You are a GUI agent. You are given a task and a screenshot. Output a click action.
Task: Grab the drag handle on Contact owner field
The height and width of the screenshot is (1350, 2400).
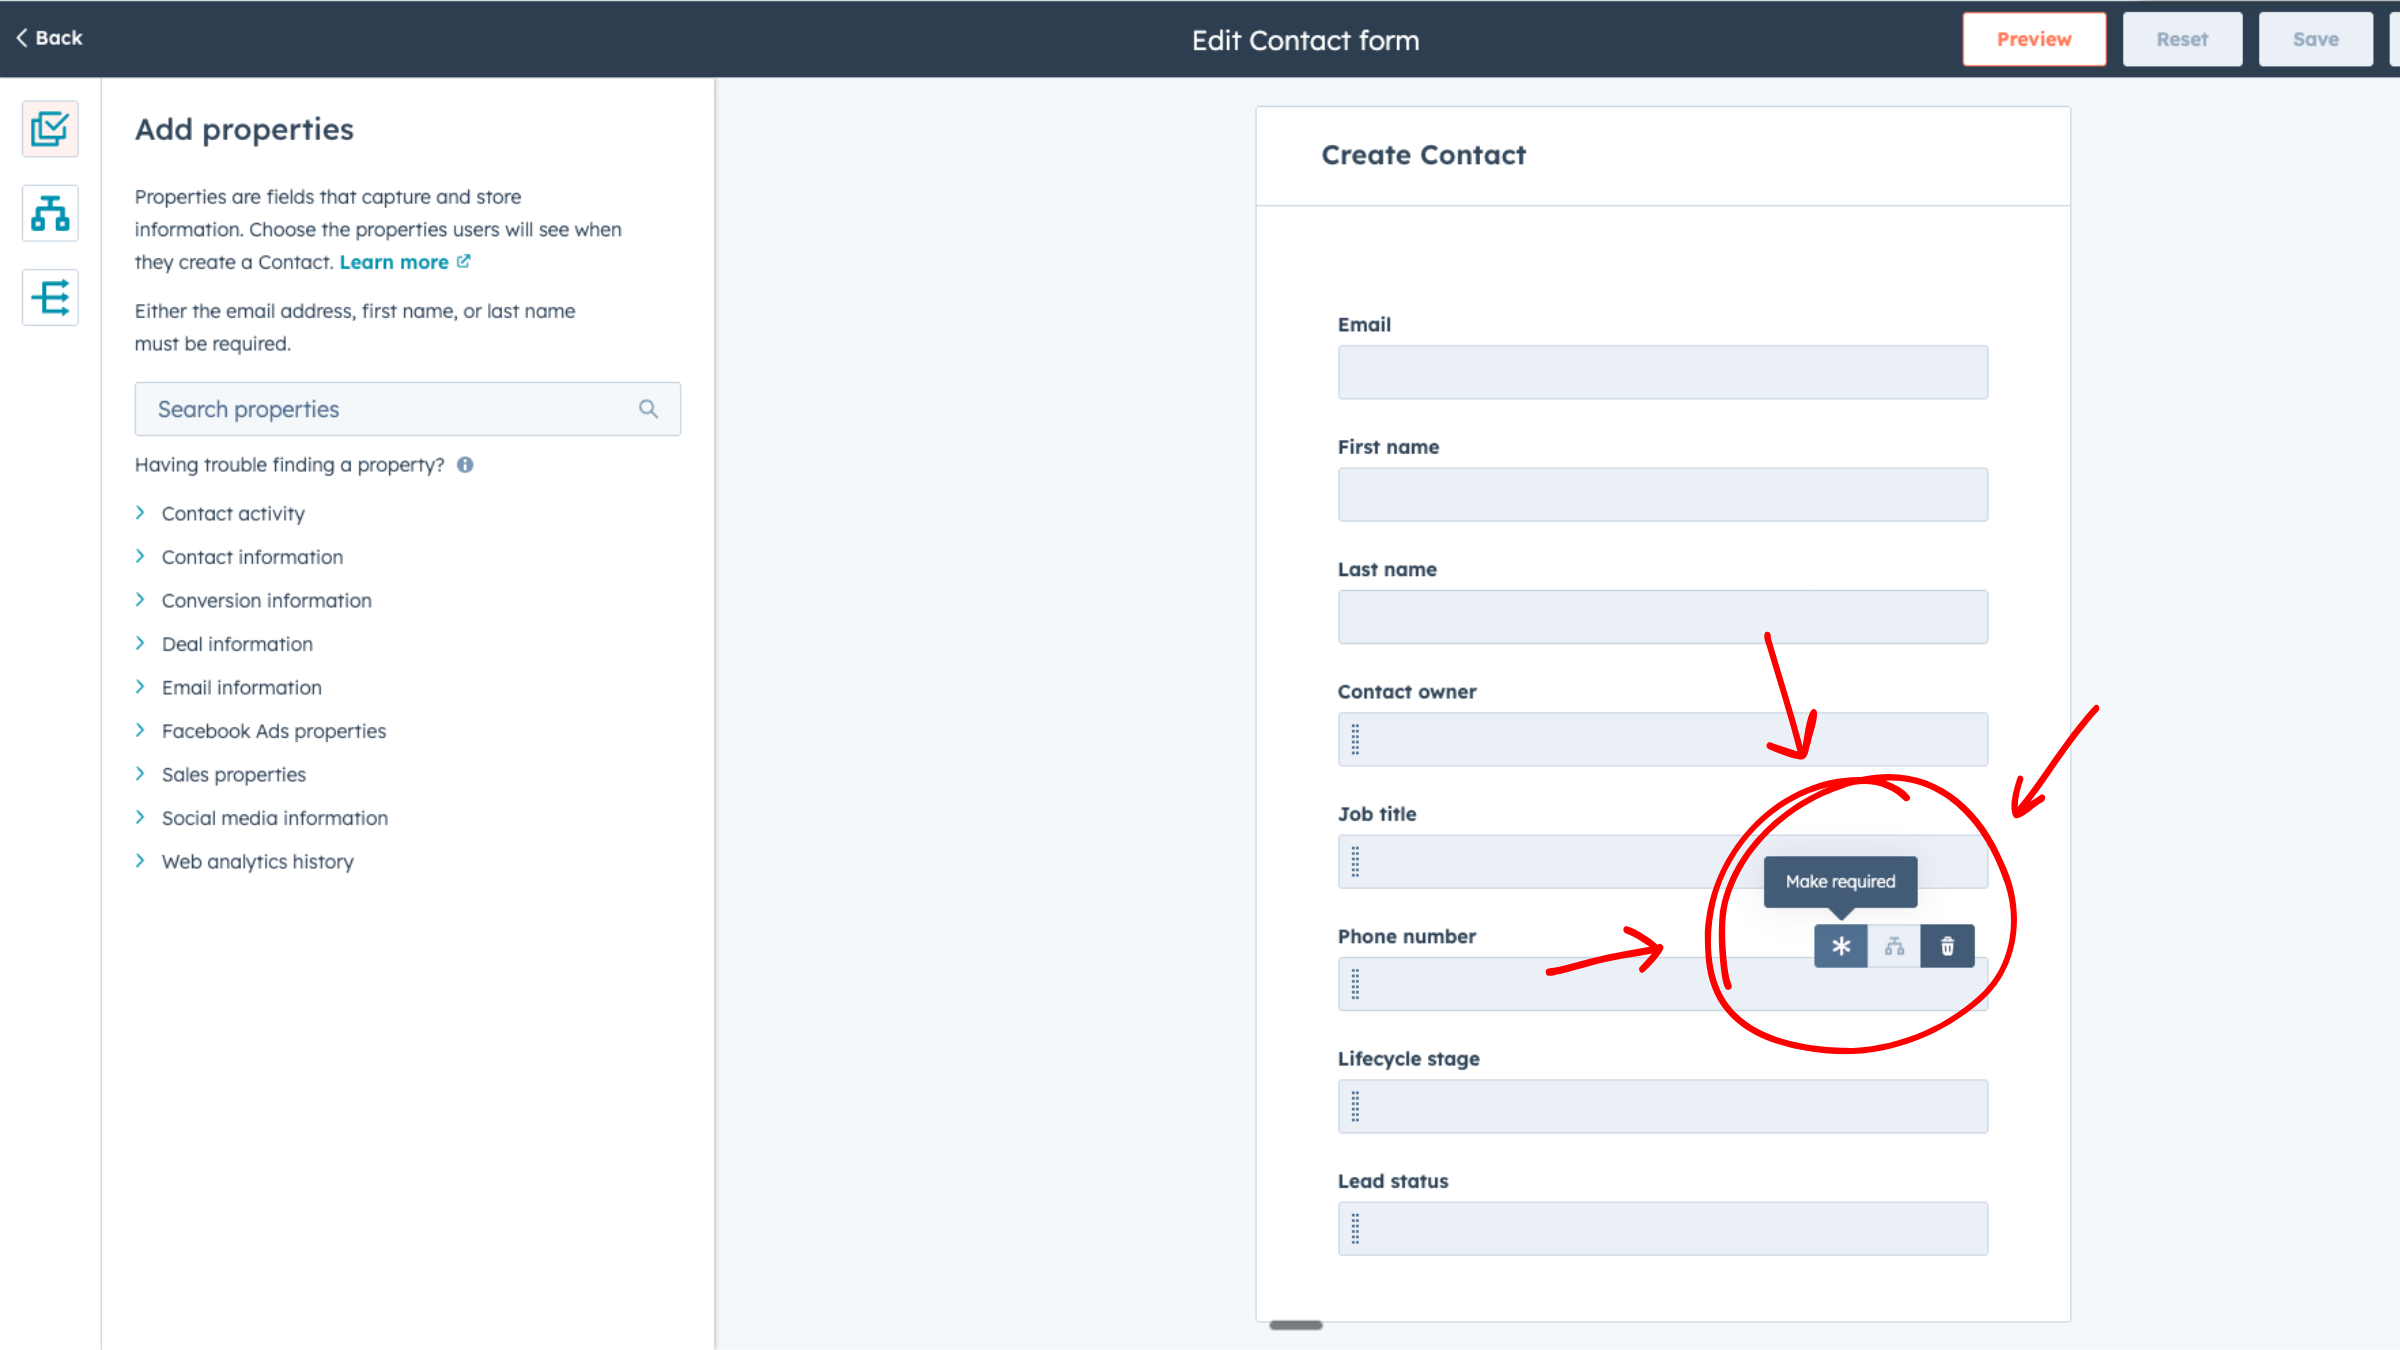point(1356,739)
